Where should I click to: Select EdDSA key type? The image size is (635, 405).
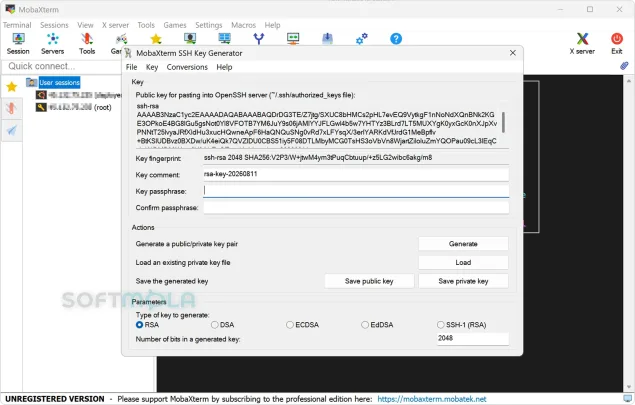coord(365,325)
